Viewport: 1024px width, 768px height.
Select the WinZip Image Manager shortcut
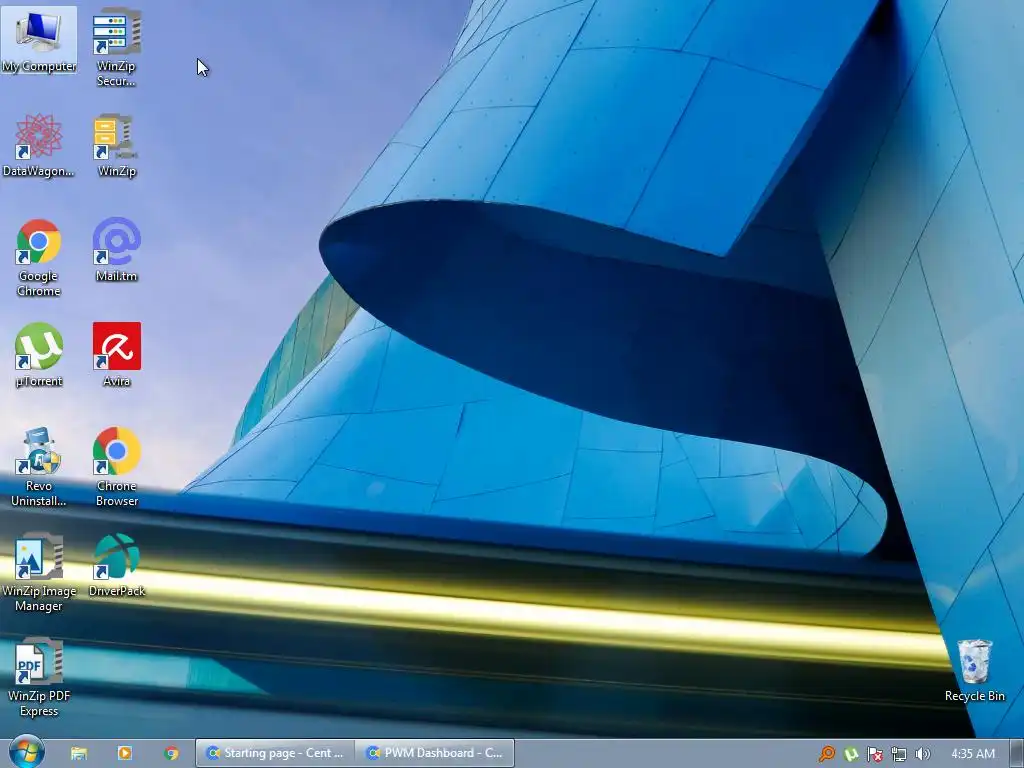[39, 573]
